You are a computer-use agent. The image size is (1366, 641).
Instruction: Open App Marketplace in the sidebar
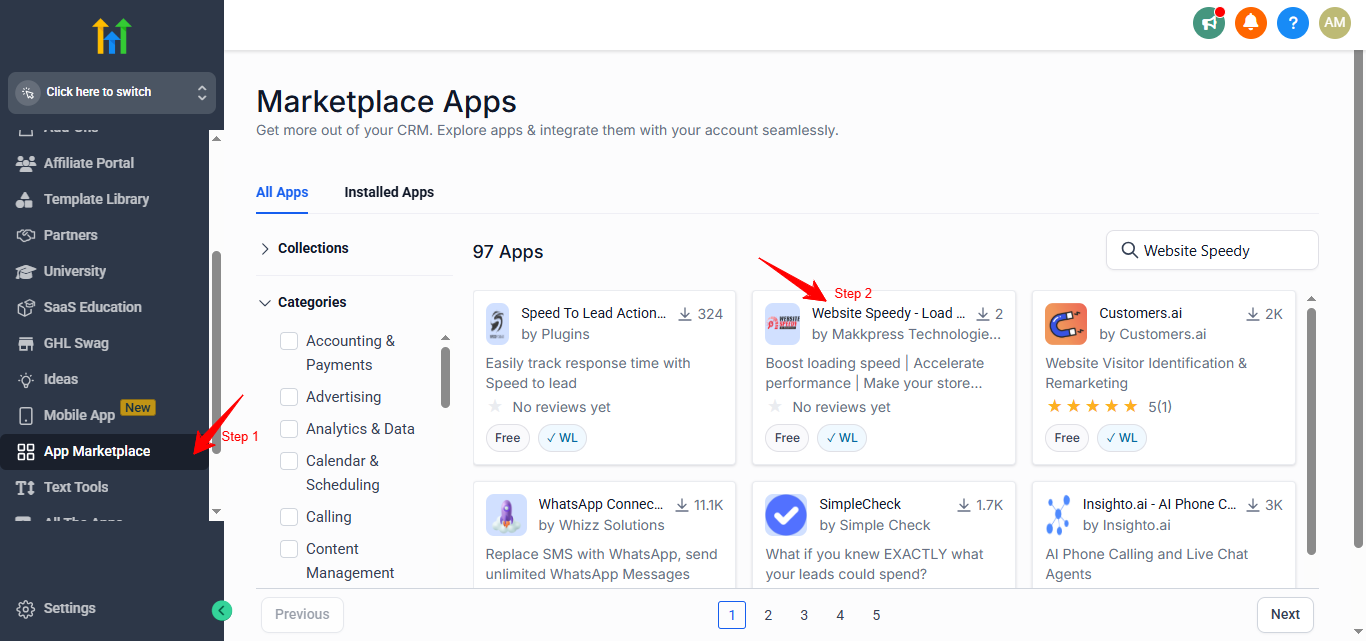(104, 451)
